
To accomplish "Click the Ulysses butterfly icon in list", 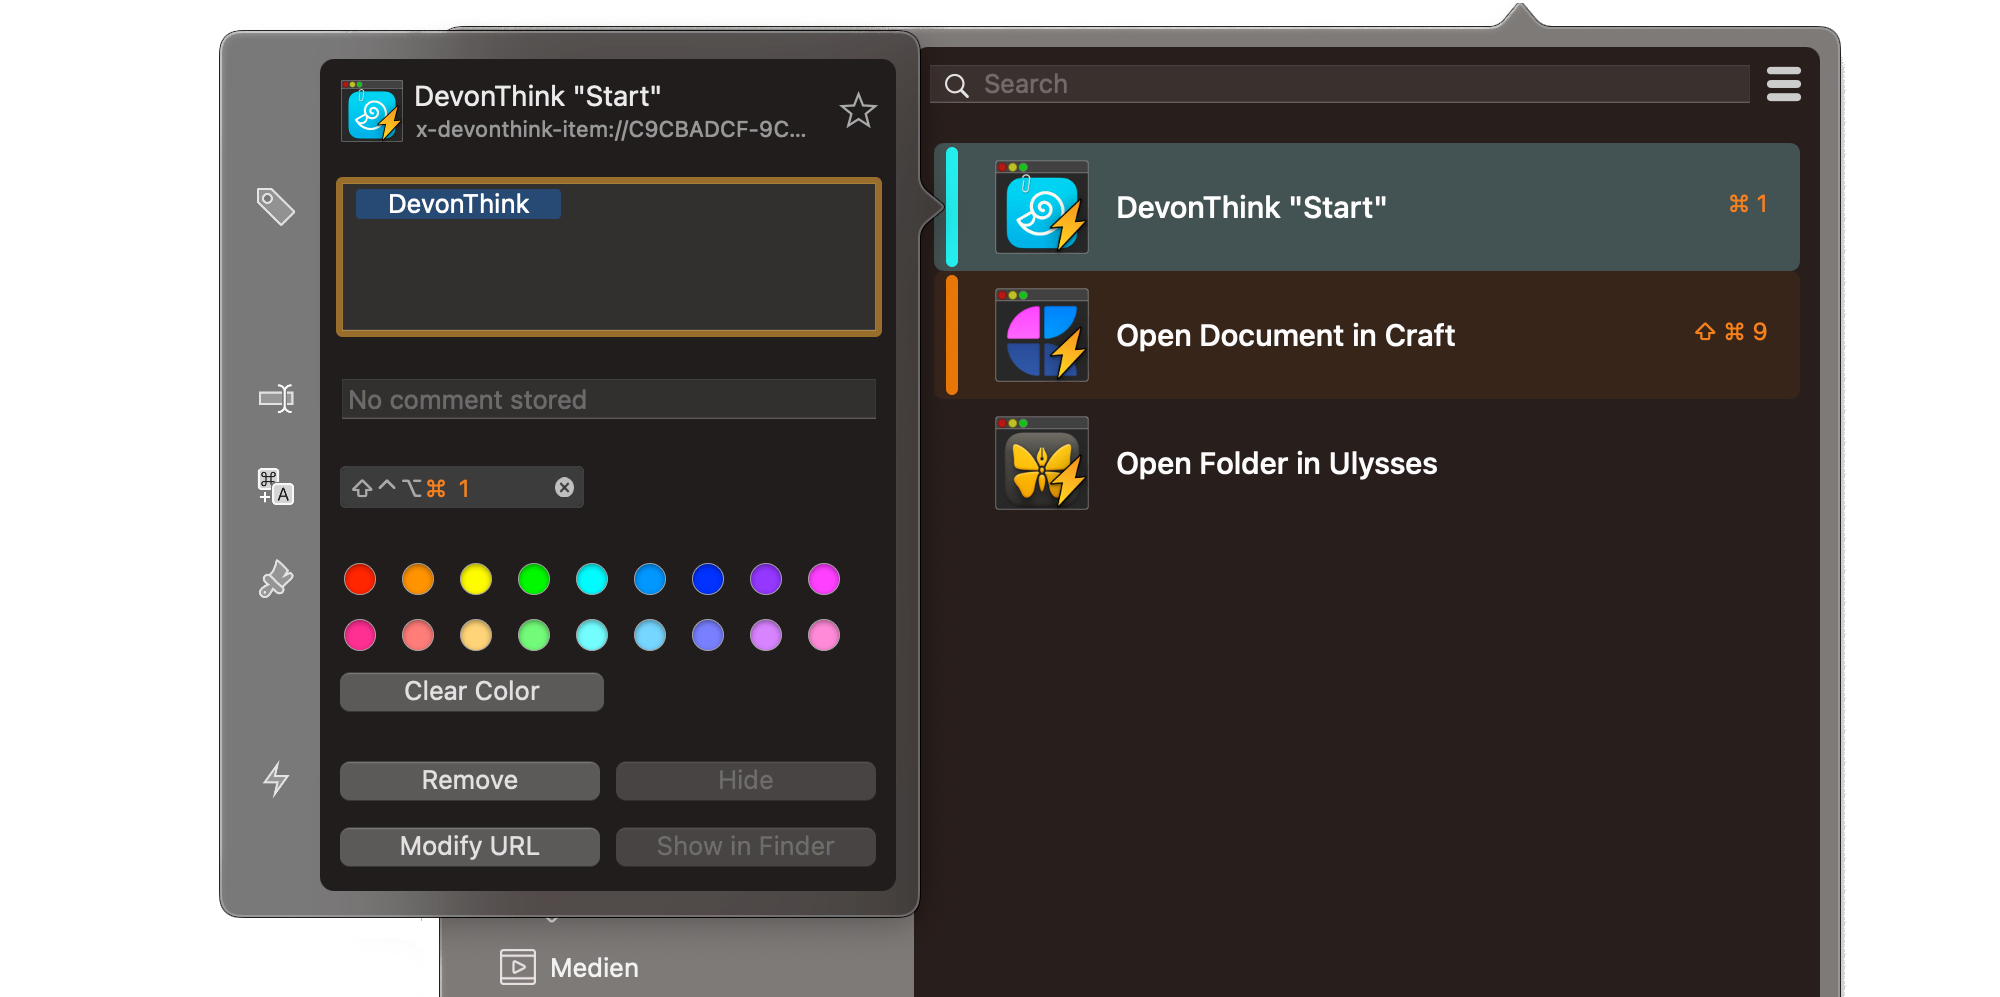I will click(1042, 463).
